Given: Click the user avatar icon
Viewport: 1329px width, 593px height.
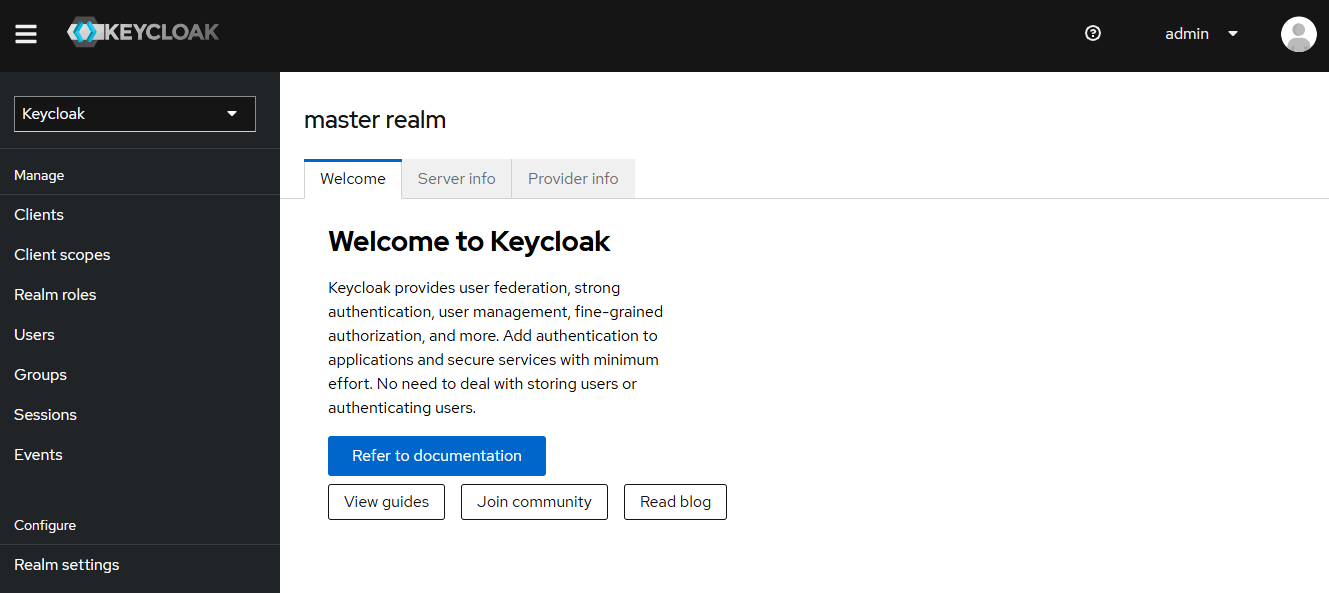Looking at the screenshot, I should [x=1298, y=33].
